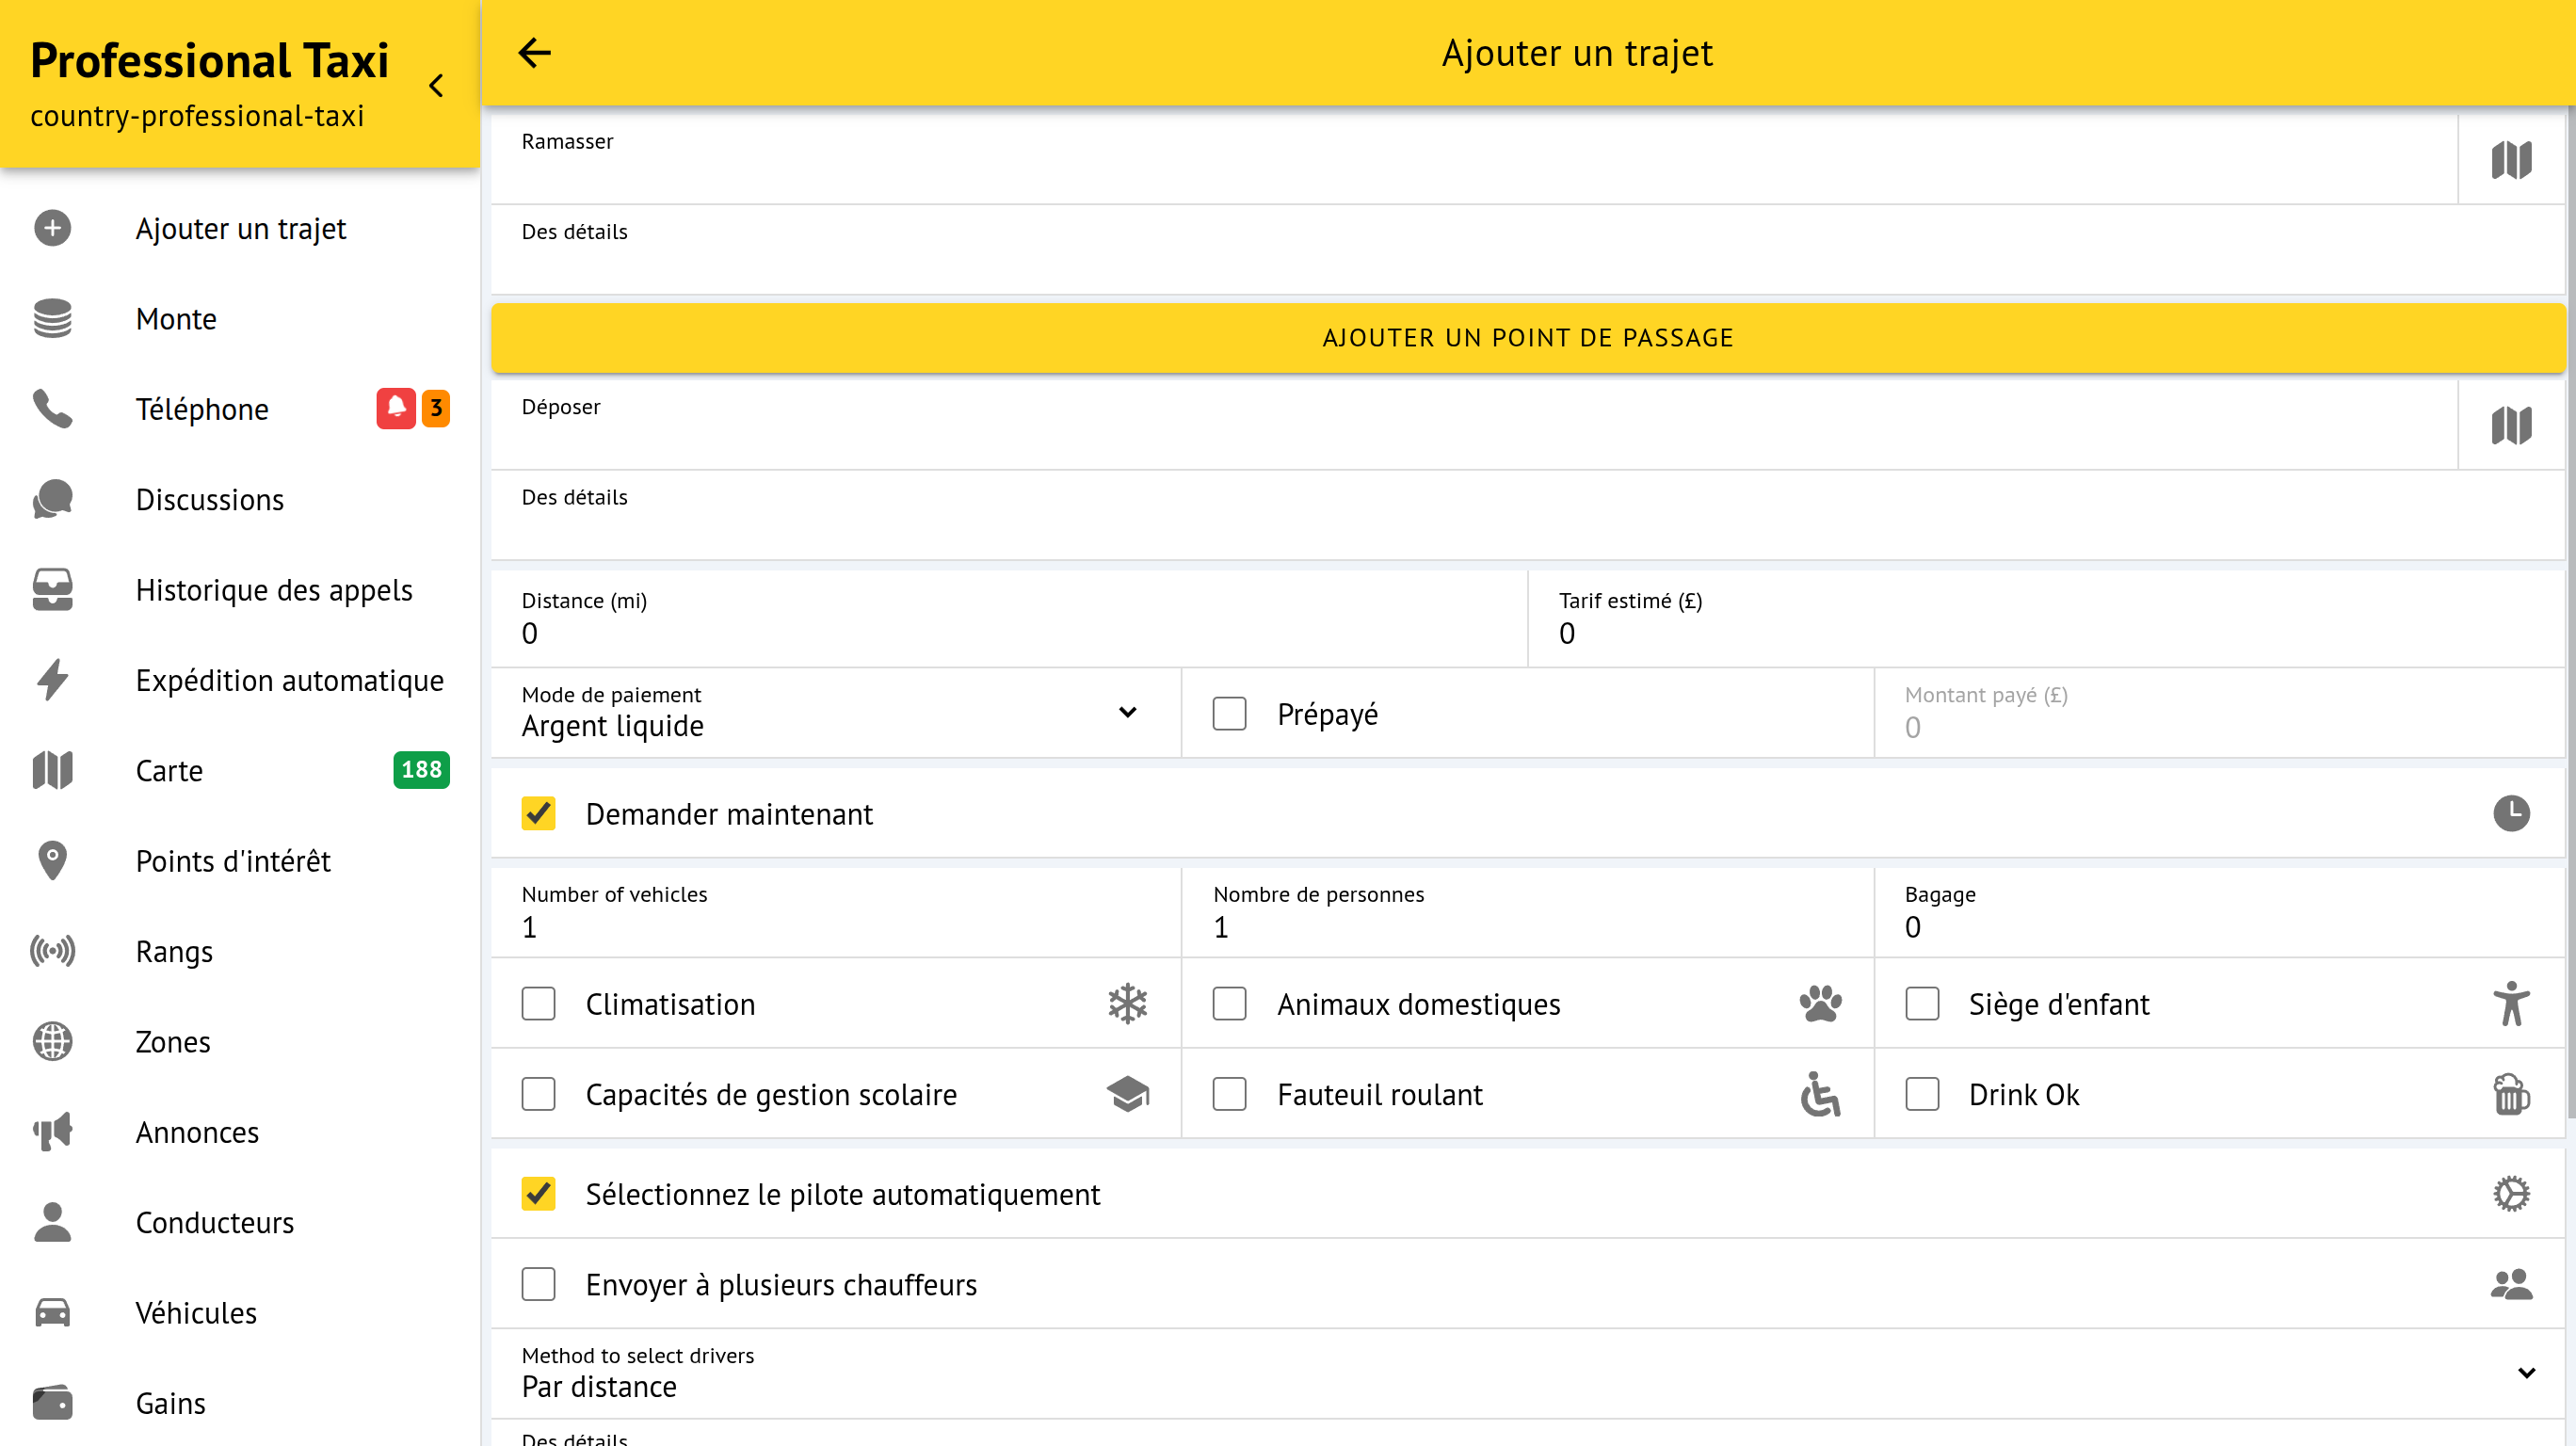This screenshot has width=2576, height=1446.
Task: Open Conducteurs in the sidebar
Action: pos(215,1222)
